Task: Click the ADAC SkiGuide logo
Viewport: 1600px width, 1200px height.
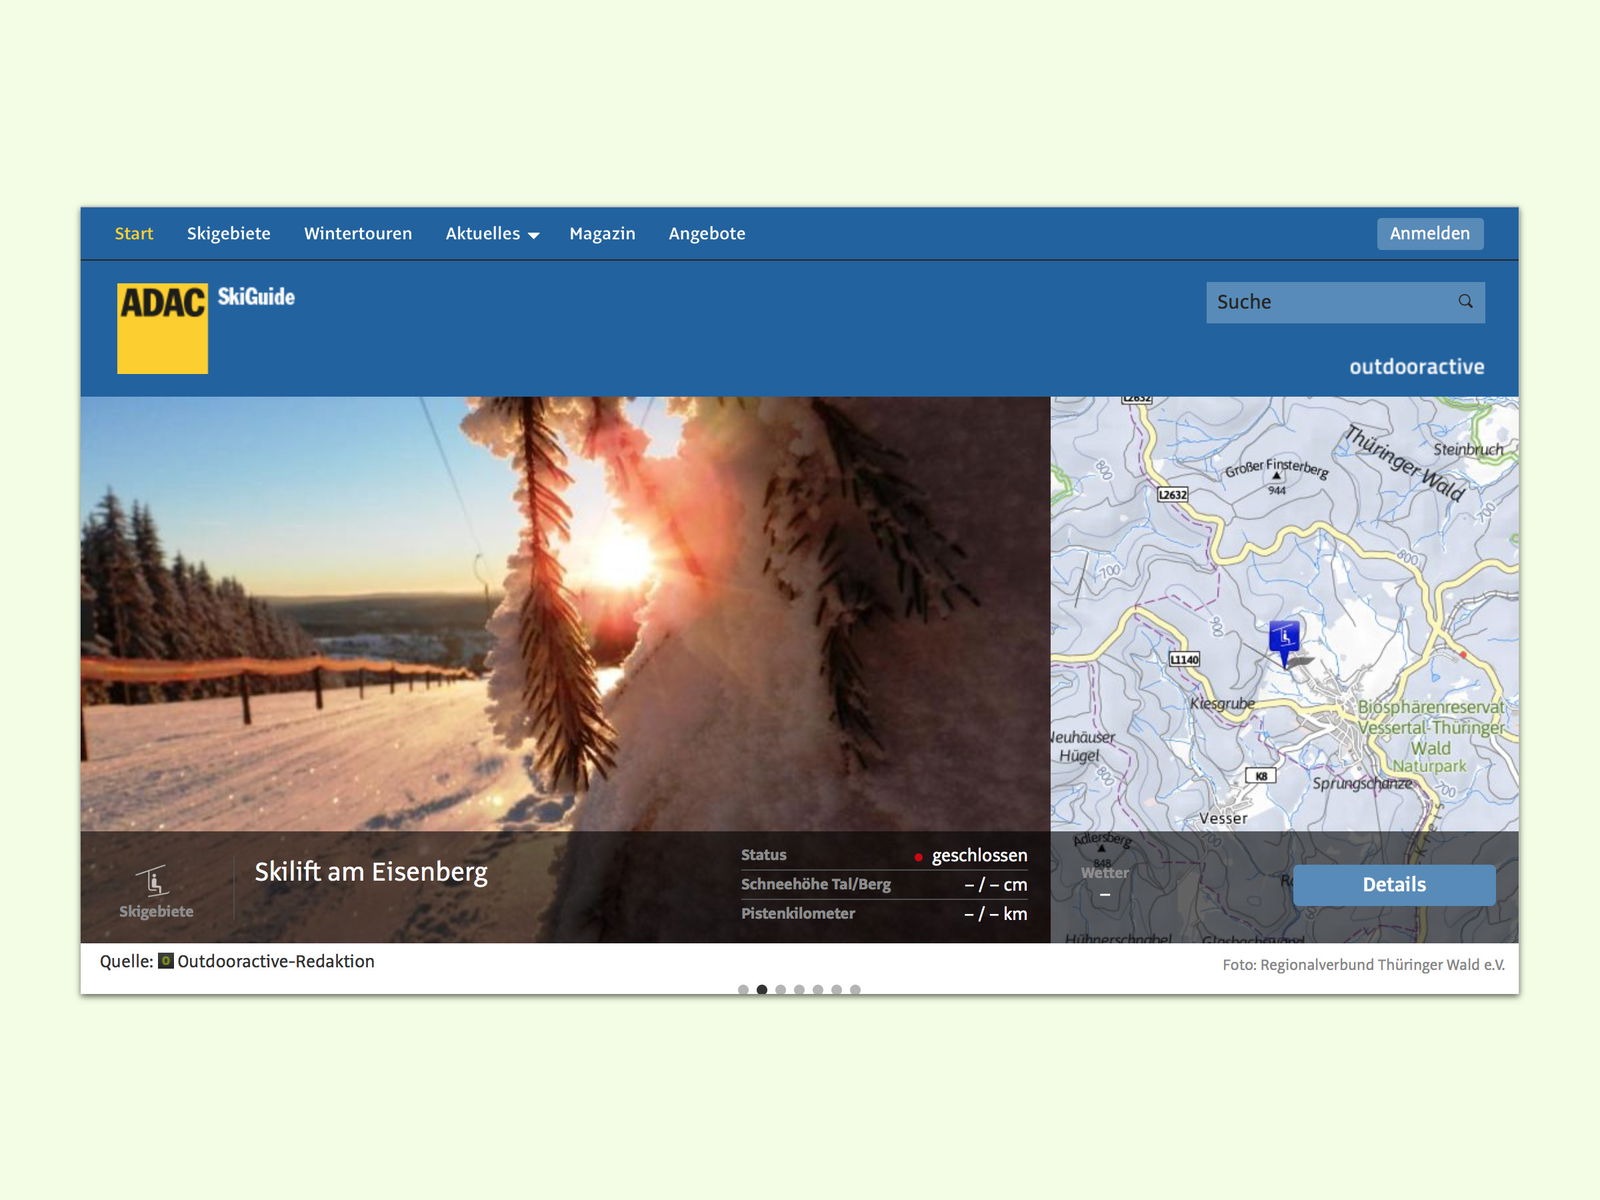Action: coord(206,328)
